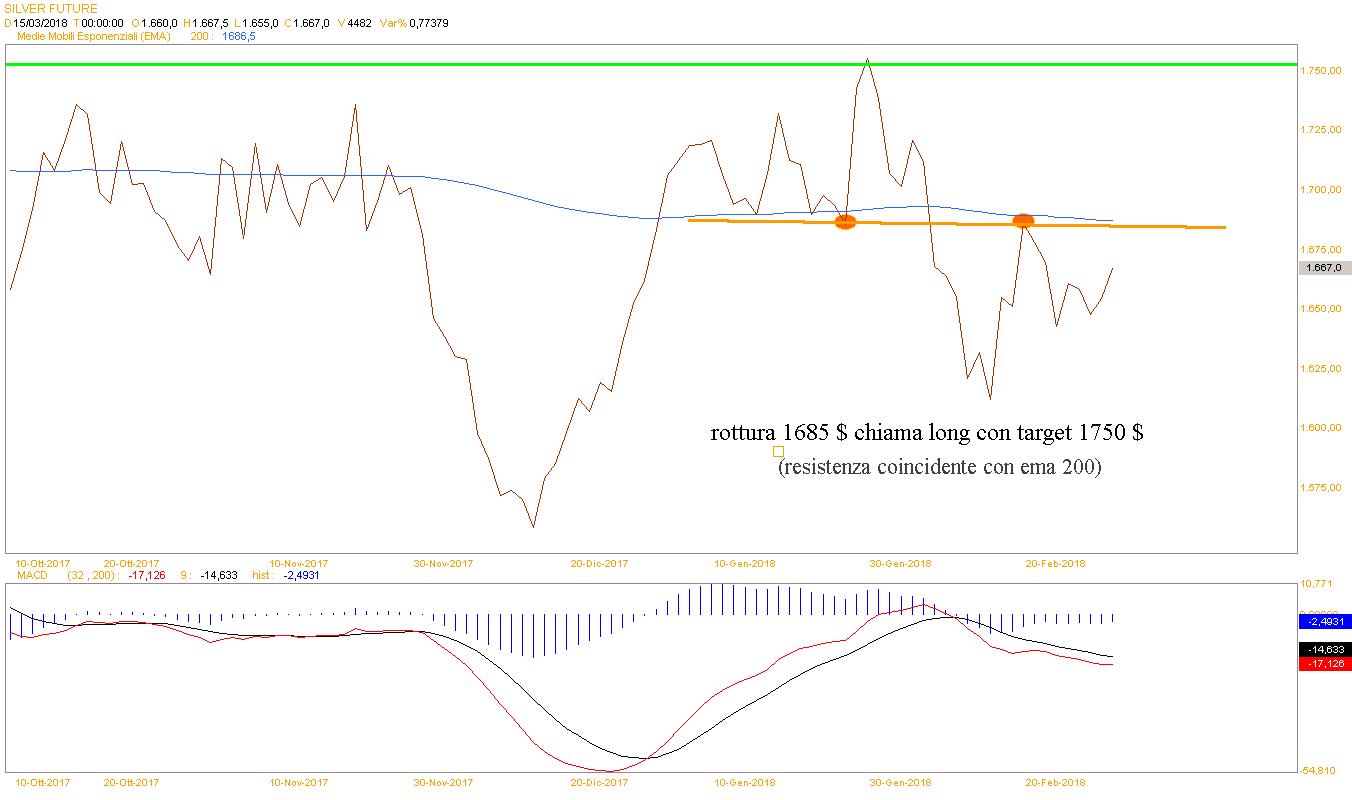Click the 30-Nov-2017 date on the upper time axis
Viewport: 1352px width, 800px height.
(x=443, y=563)
